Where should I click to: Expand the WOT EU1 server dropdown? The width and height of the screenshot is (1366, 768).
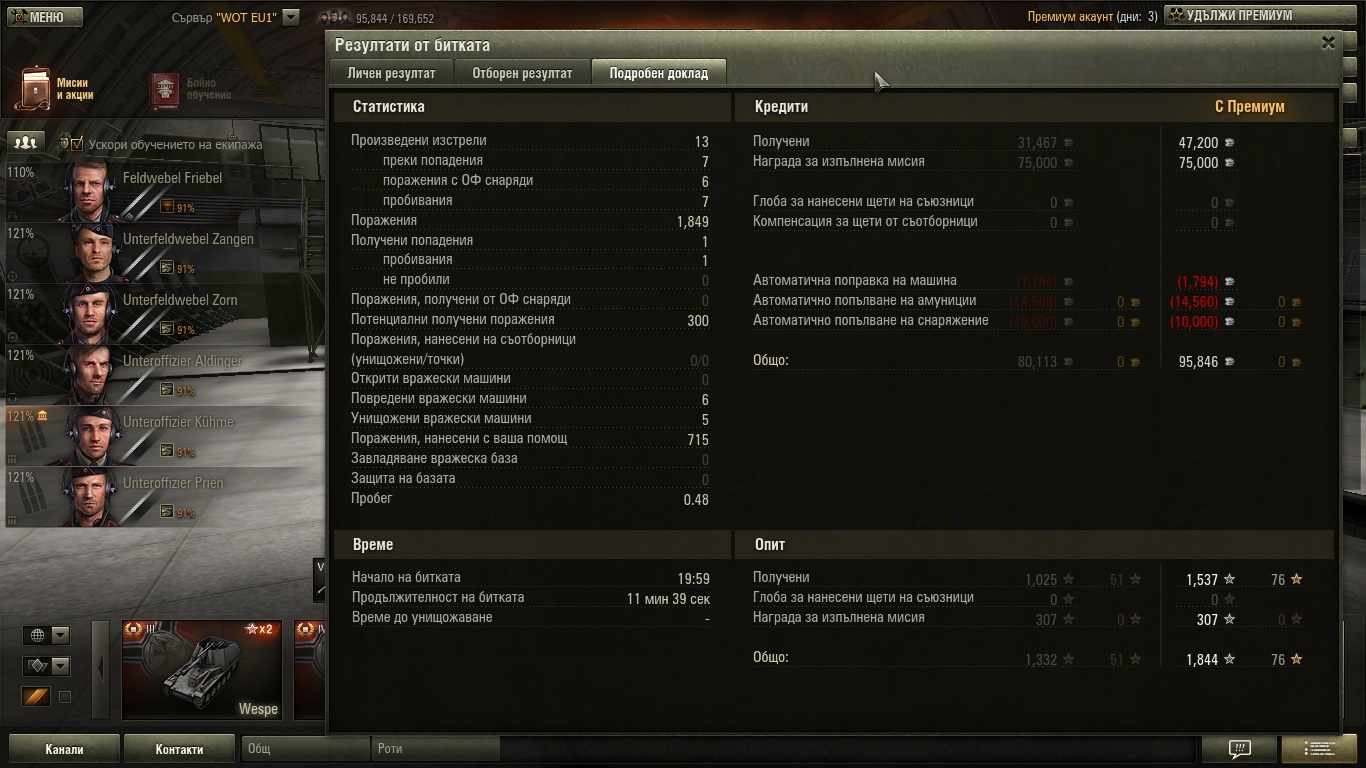click(291, 17)
